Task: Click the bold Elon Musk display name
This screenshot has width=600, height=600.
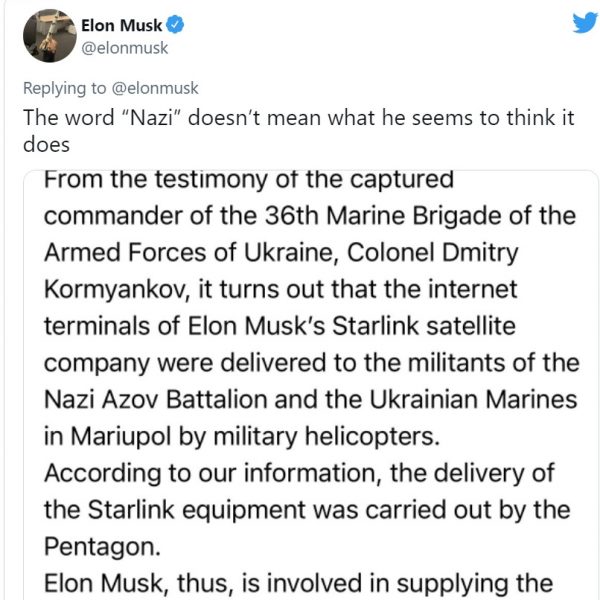Action: click(122, 26)
